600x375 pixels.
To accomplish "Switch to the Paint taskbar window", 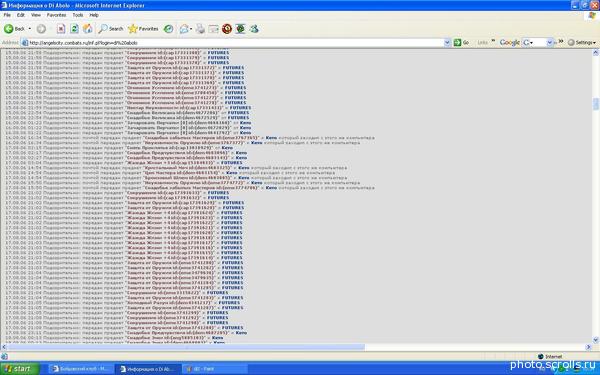I will pos(215,369).
